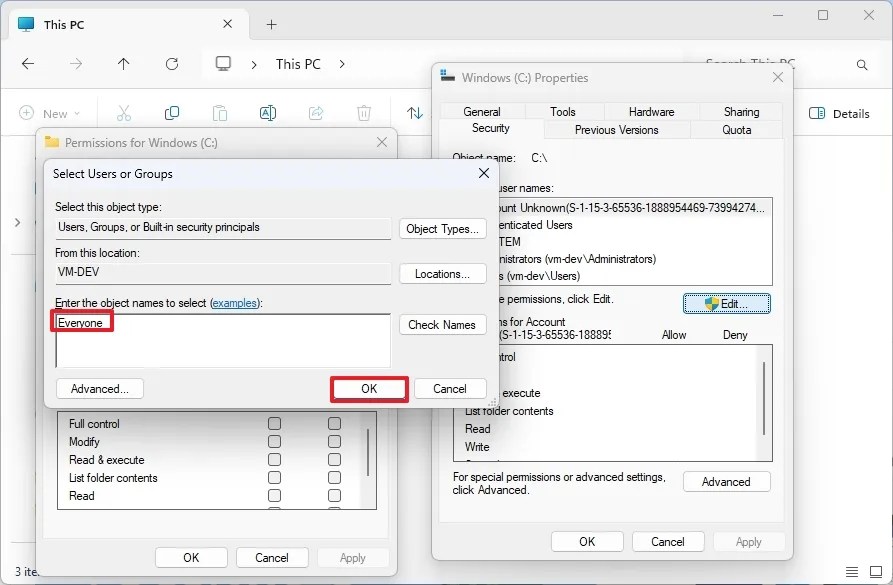Tick Allow checkbox for Read & execute
Screen dimensions: 893x585
[x=275, y=459]
